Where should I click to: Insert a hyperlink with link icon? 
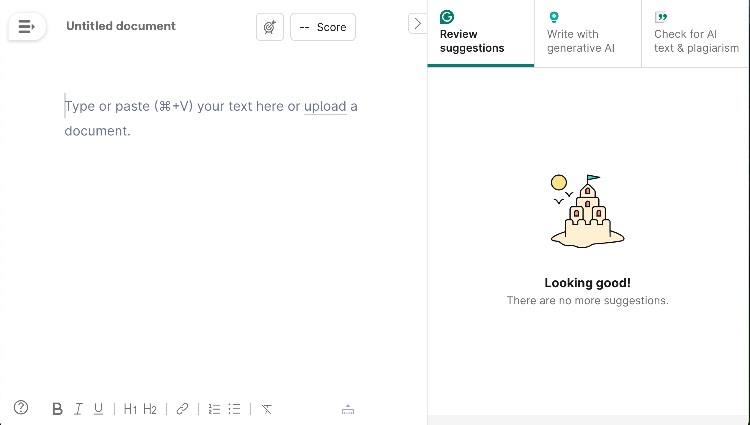(x=182, y=409)
